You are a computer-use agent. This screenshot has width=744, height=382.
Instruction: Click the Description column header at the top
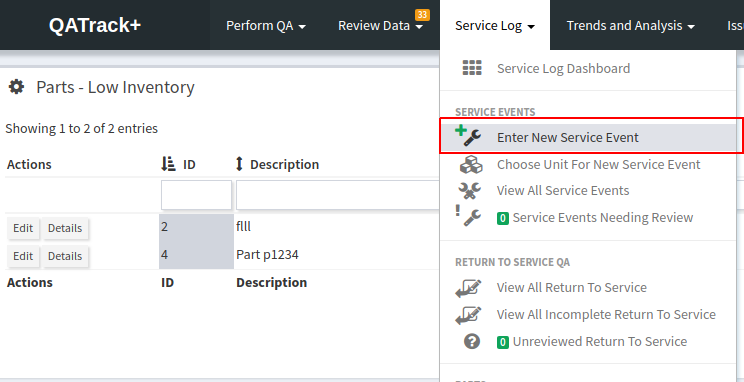(284, 165)
